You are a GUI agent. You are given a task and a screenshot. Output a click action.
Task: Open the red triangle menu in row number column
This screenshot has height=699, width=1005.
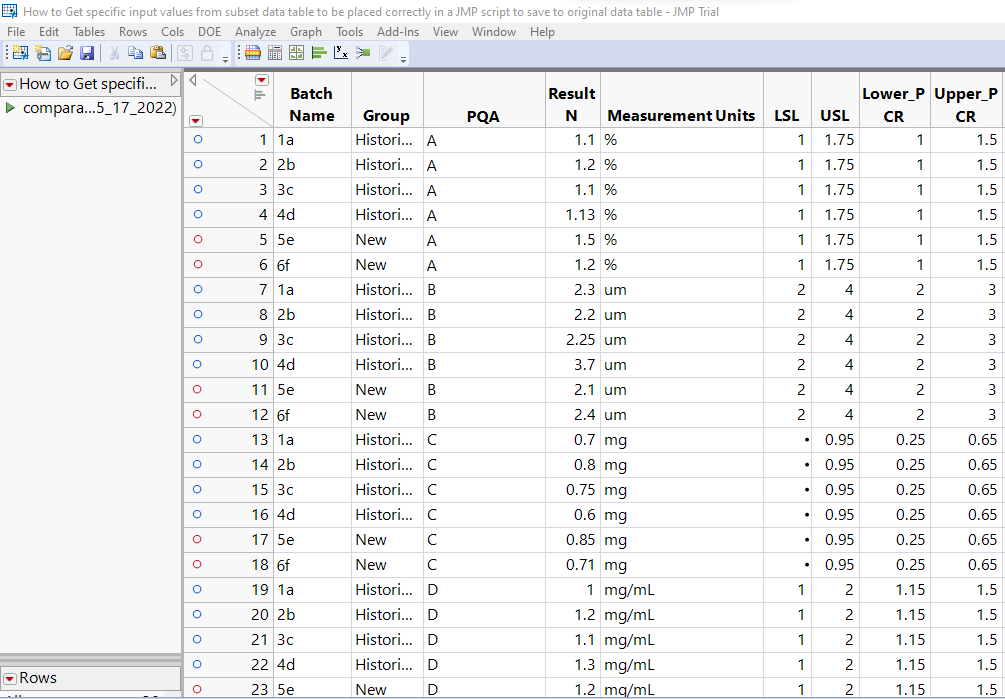click(x=196, y=120)
